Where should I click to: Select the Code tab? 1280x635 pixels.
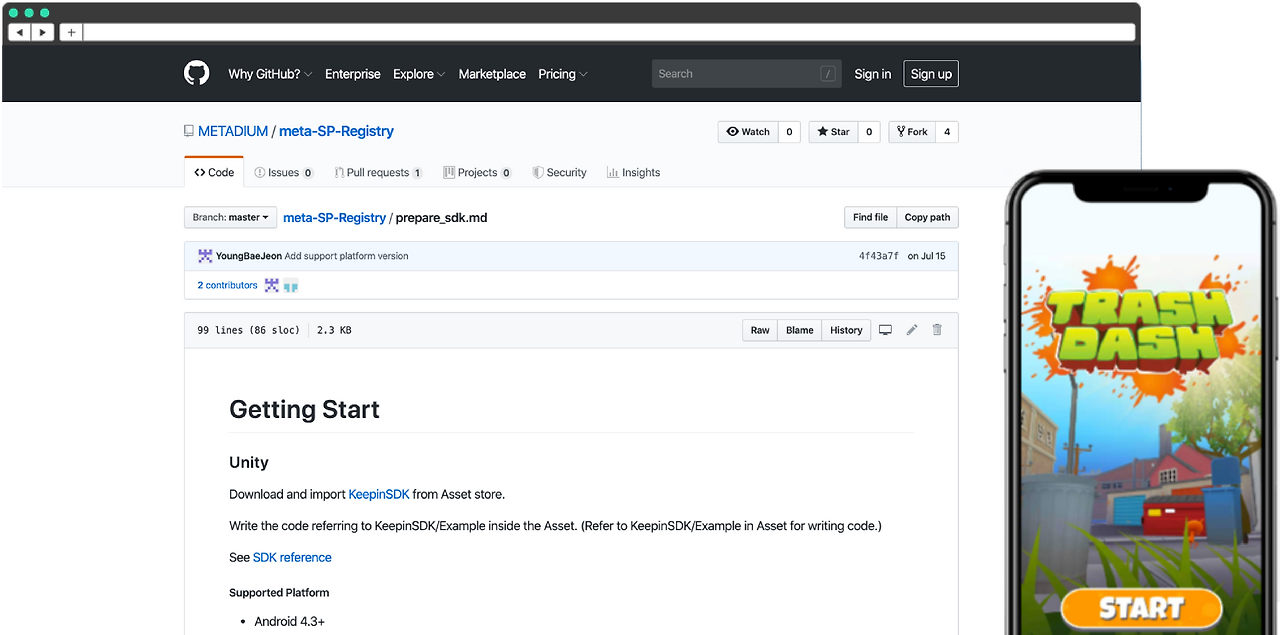tap(214, 172)
